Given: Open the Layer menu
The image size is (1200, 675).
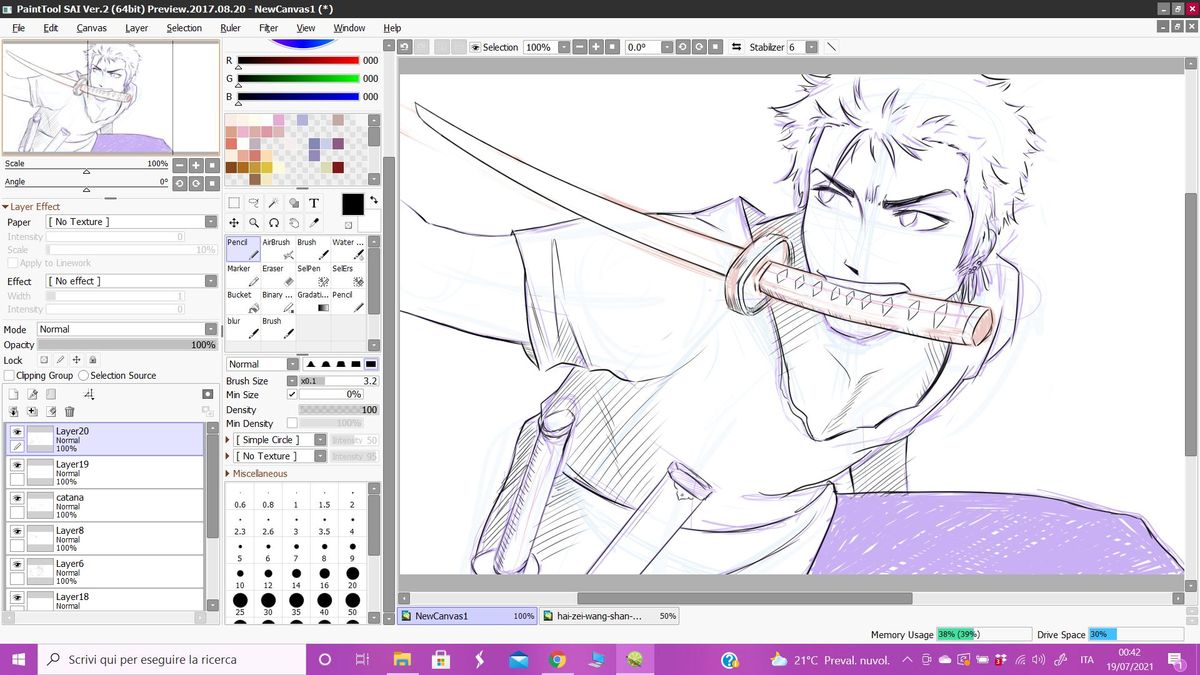Looking at the screenshot, I should (137, 28).
